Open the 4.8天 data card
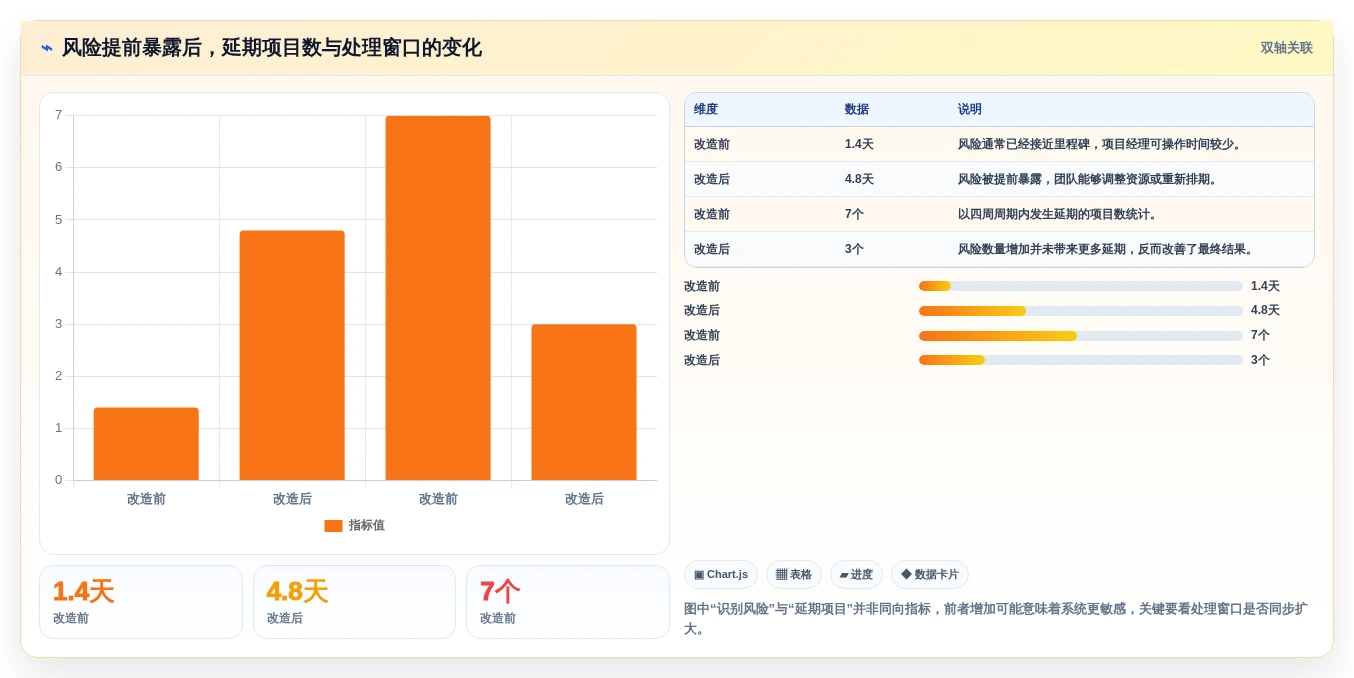The image size is (1354, 678). click(355, 602)
